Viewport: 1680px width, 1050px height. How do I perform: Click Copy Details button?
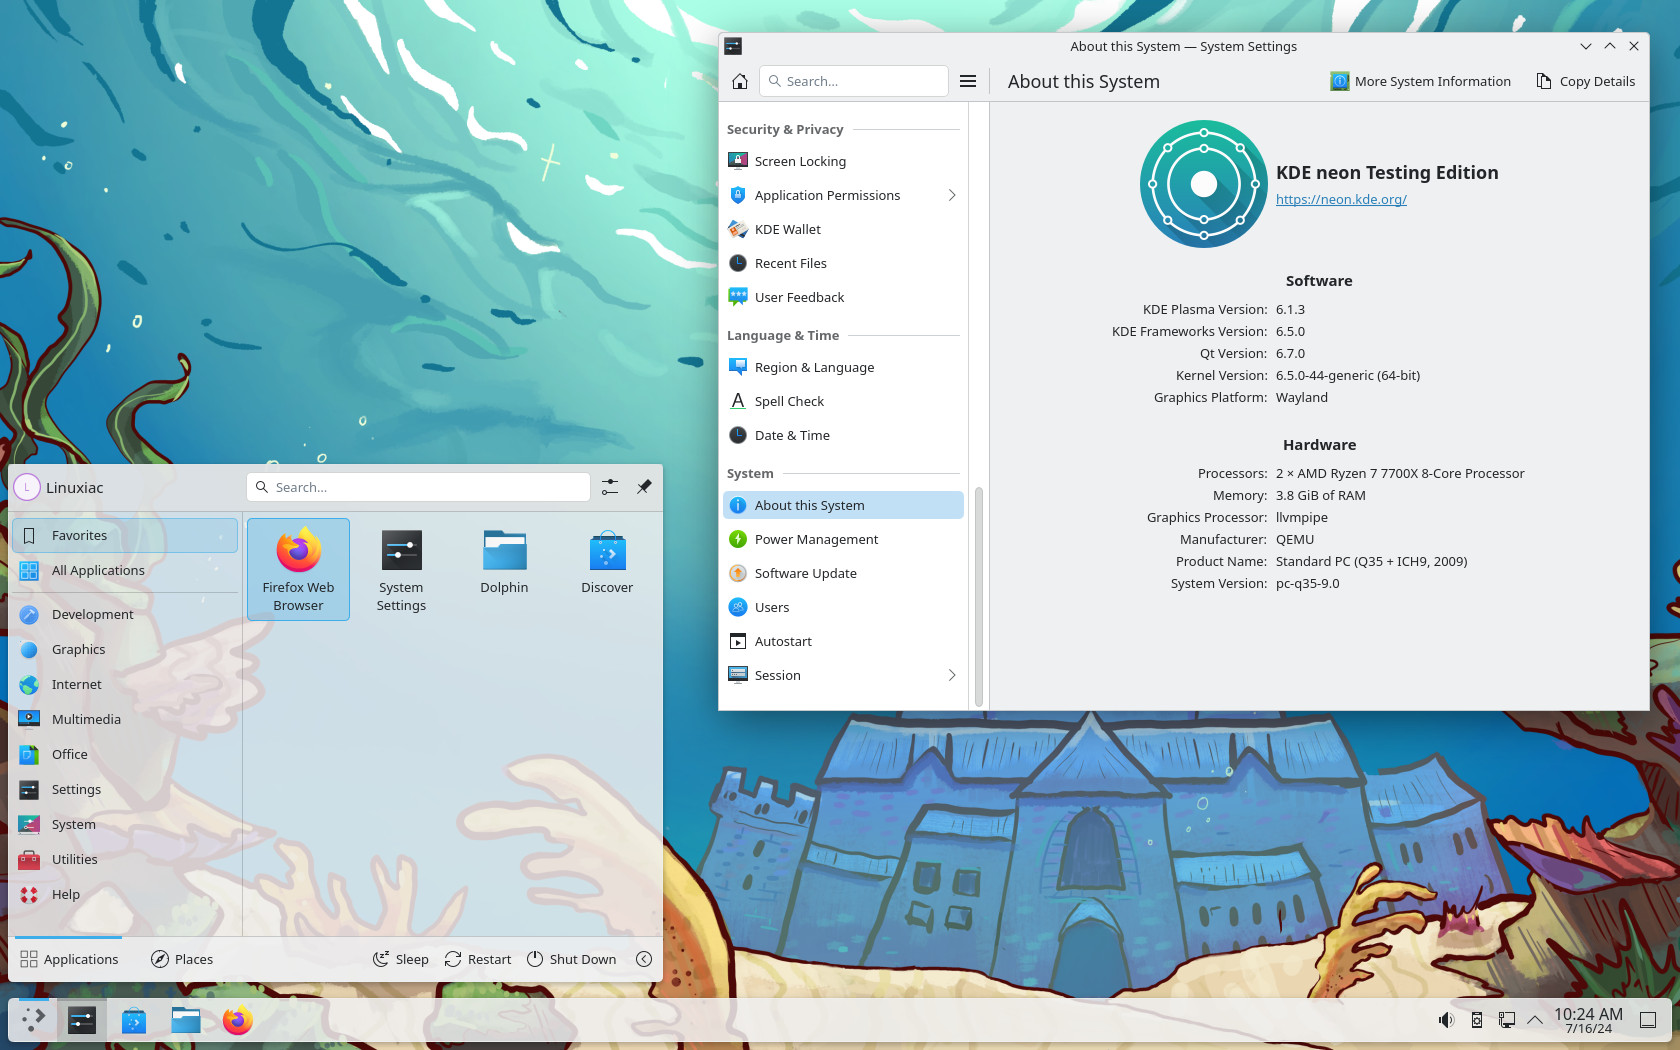[x=1586, y=81]
